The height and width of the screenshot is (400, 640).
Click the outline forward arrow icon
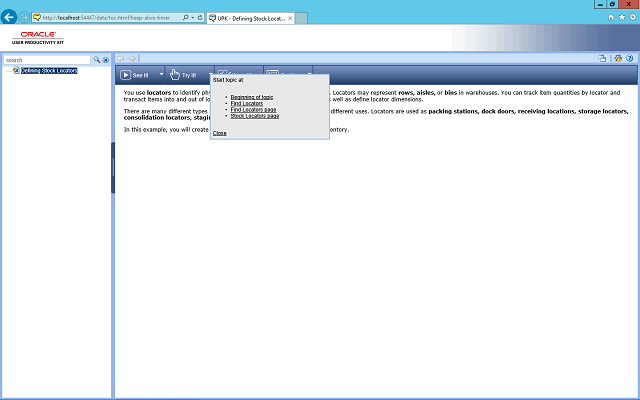(x=132, y=59)
